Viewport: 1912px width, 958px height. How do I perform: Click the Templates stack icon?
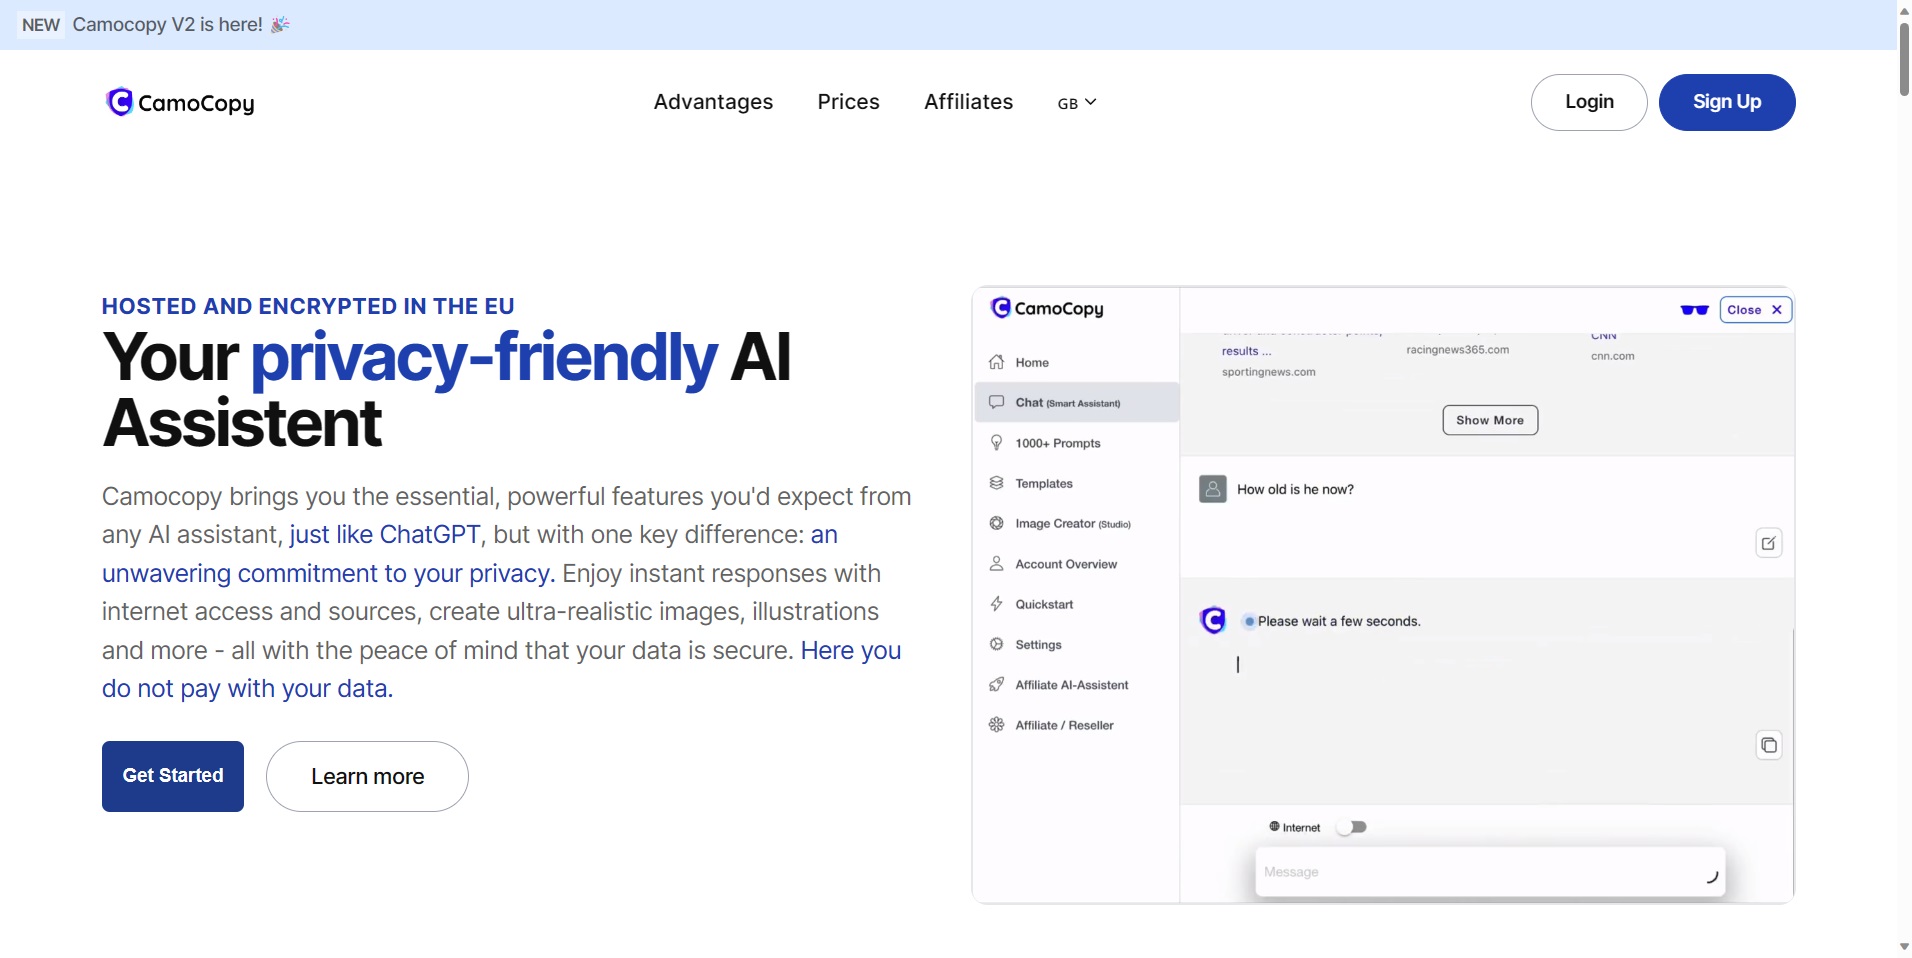(x=996, y=483)
